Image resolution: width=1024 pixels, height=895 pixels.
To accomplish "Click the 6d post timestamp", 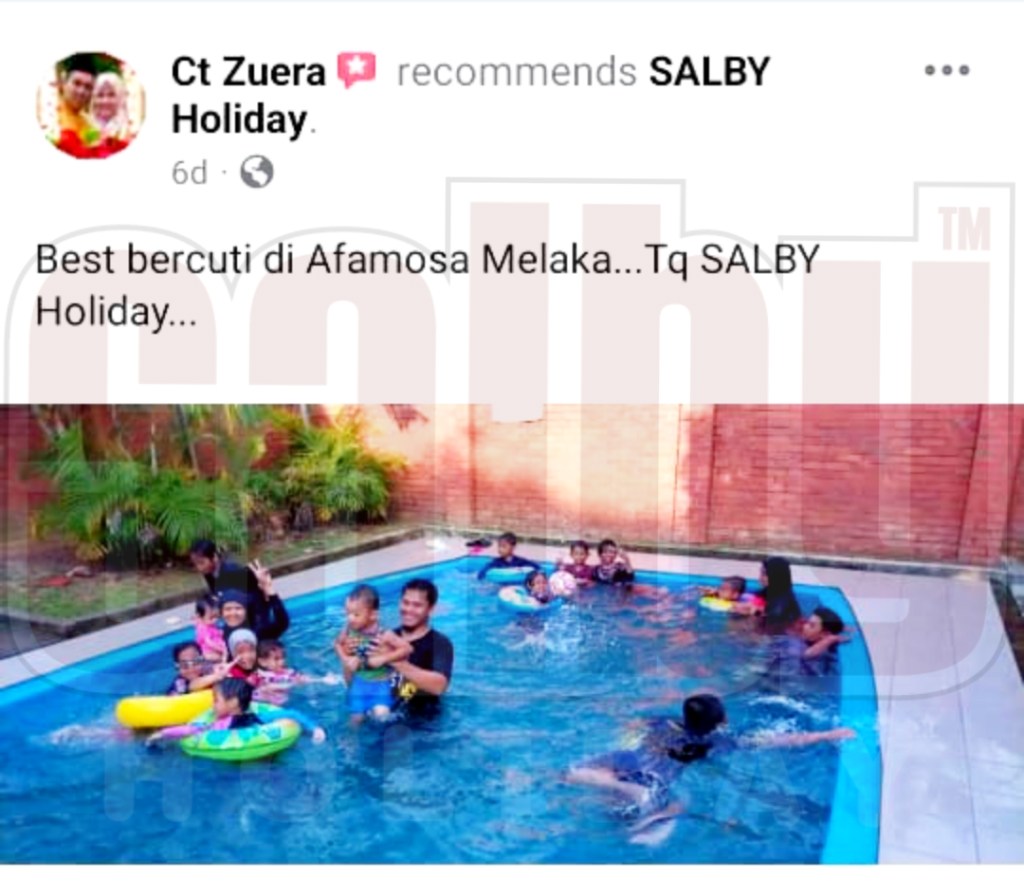I will pos(189,173).
